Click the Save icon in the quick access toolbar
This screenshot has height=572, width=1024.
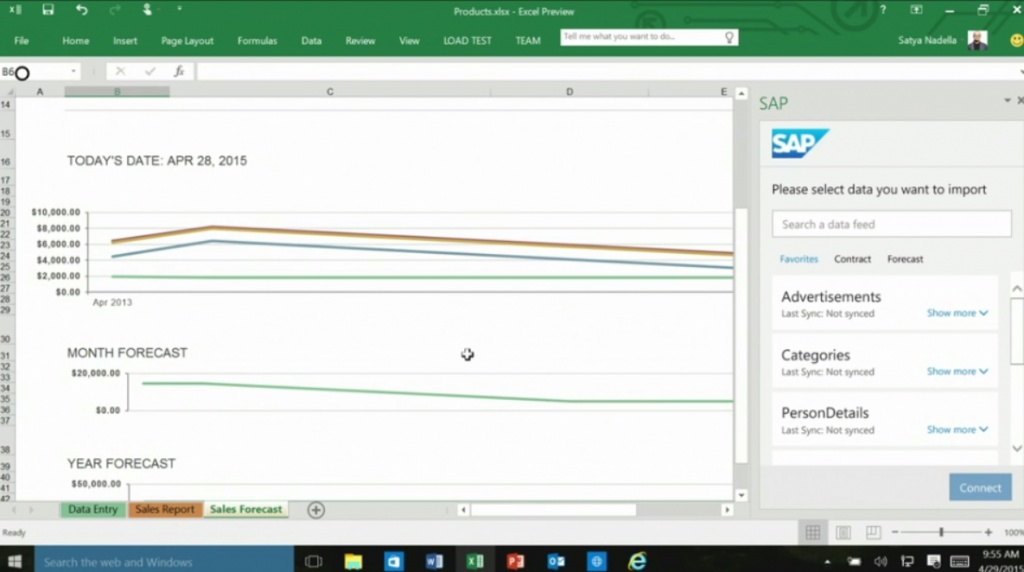pos(48,10)
